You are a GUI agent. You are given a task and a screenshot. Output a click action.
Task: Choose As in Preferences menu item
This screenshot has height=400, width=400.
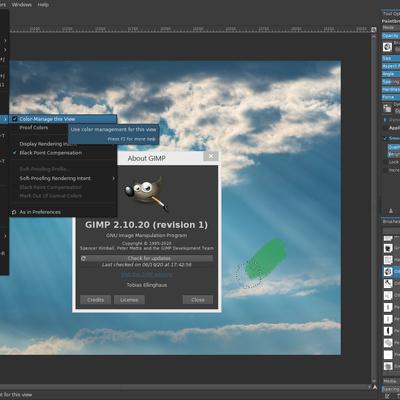(x=63, y=212)
